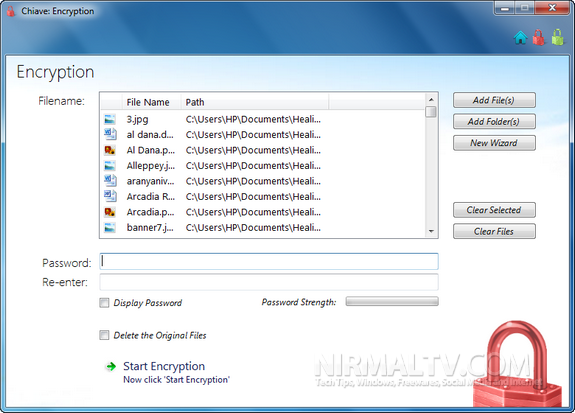
Task: Select the document icon beside aranyaniv...
Action: tap(110, 181)
